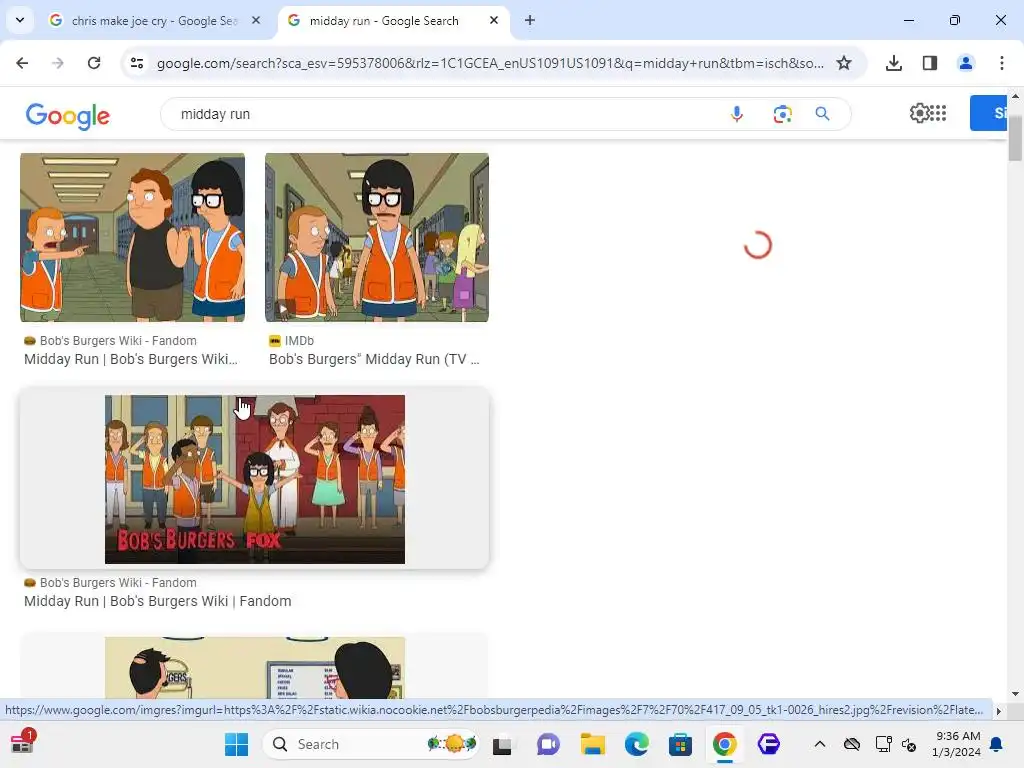The width and height of the screenshot is (1024, 768).
Task: Open 'Midday Run | Bob's Burgers Wiki...' truncated link
Action: [131, 359]
